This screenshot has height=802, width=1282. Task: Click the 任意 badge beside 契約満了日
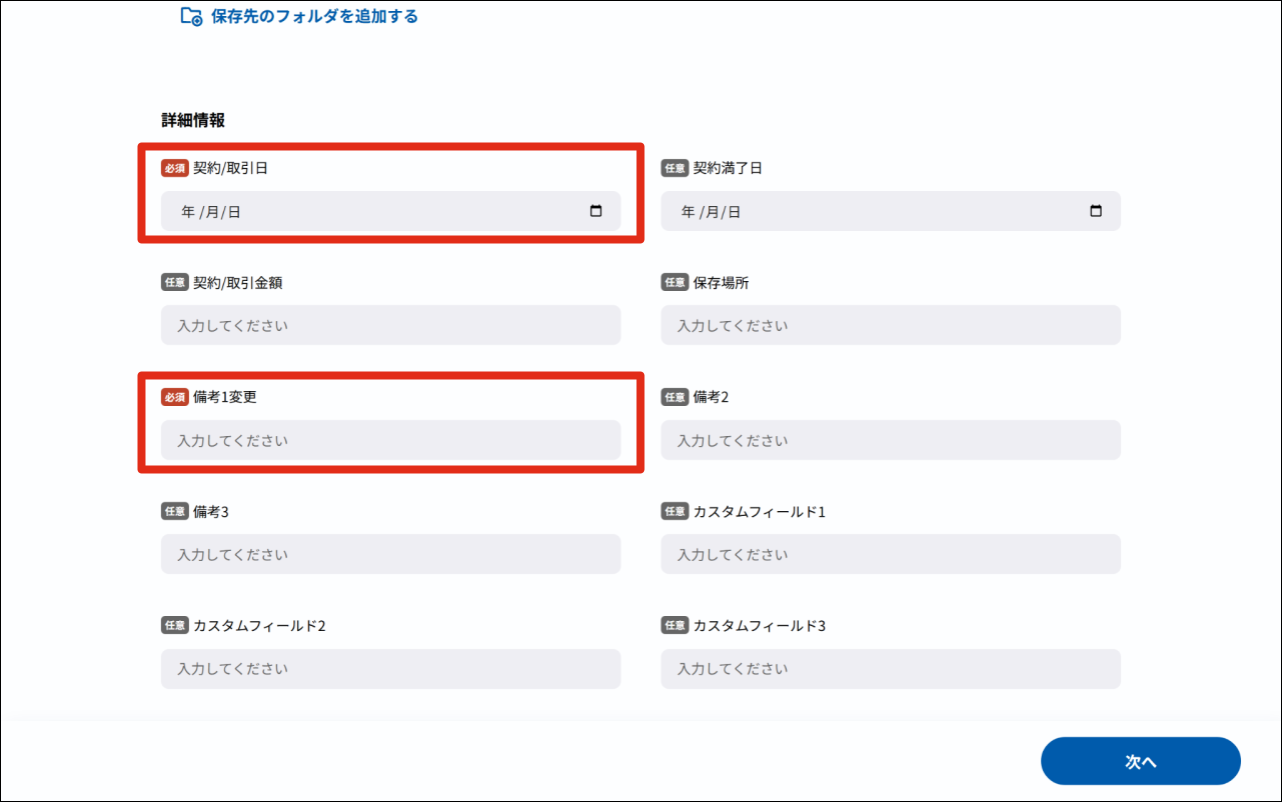tap(674, 168)
